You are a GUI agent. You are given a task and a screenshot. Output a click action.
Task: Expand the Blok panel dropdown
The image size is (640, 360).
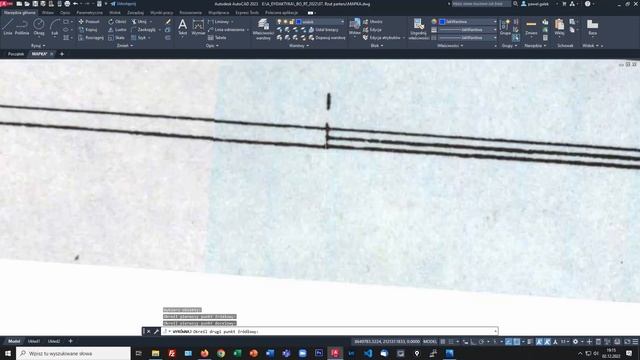point(377,46)
